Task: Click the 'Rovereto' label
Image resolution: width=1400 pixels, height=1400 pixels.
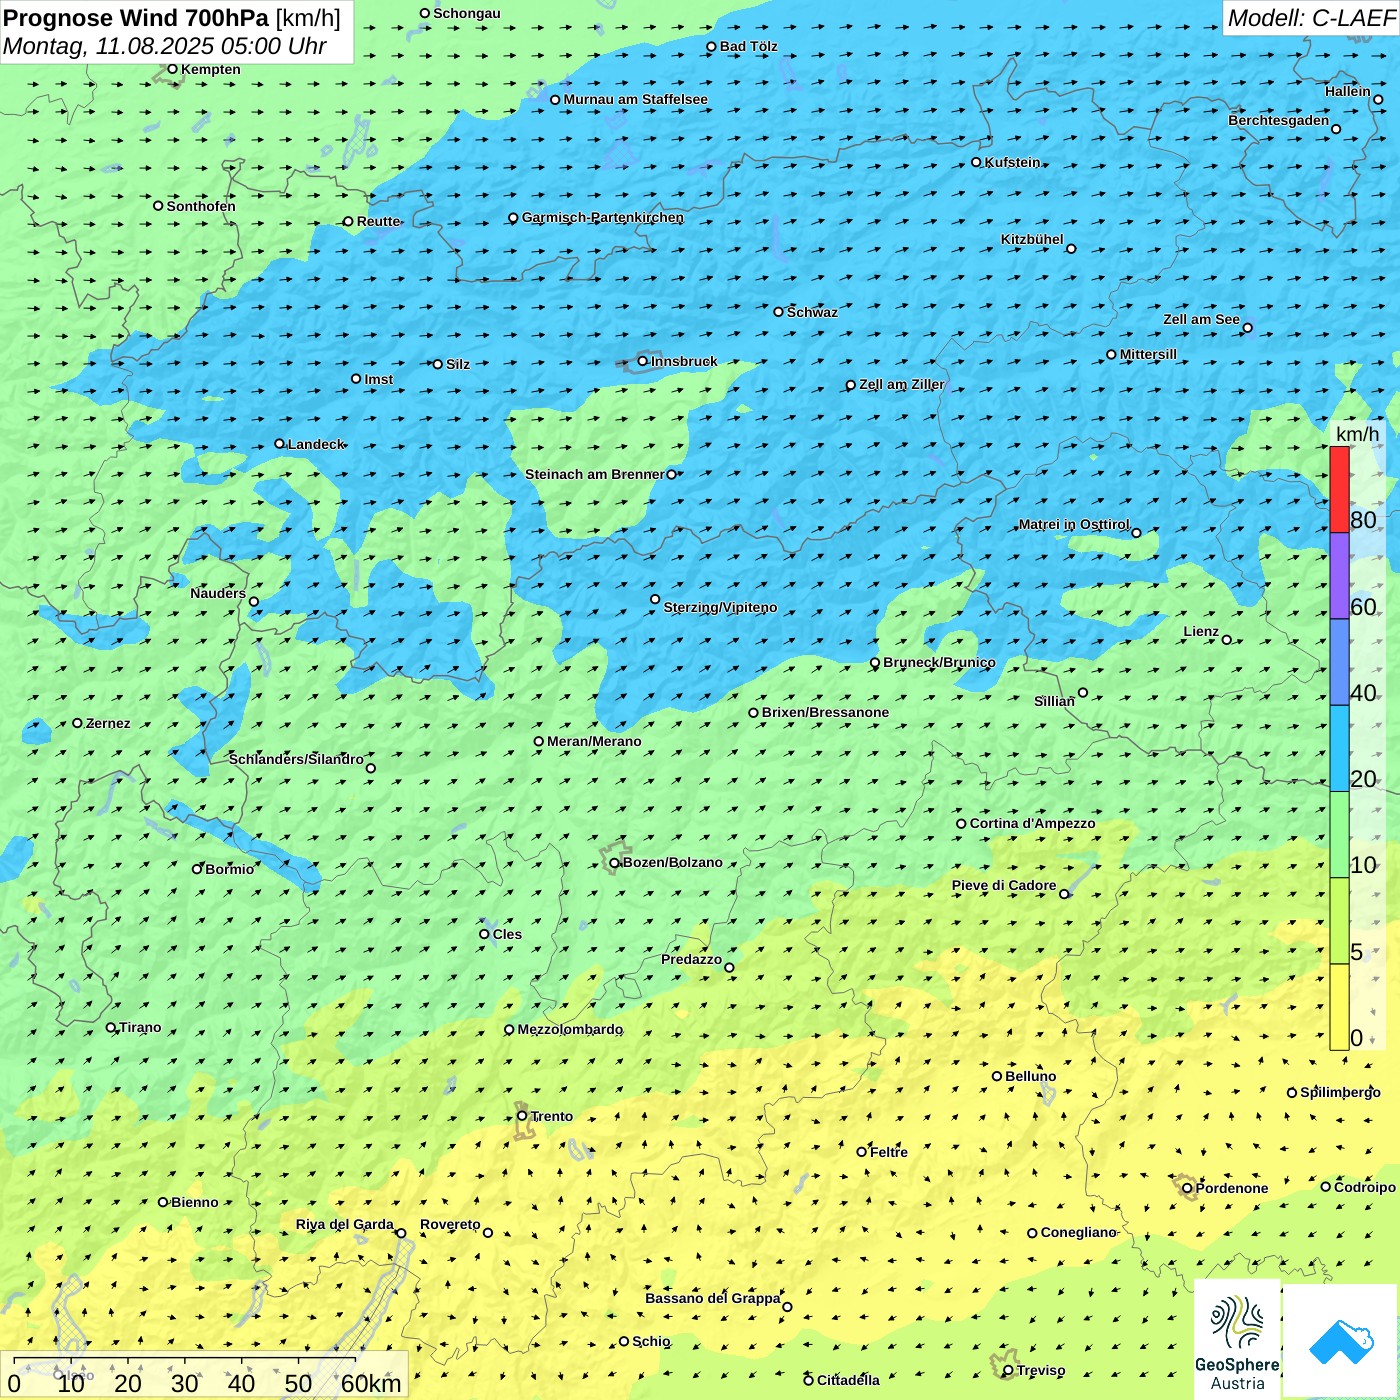Action: (450, 1224)
